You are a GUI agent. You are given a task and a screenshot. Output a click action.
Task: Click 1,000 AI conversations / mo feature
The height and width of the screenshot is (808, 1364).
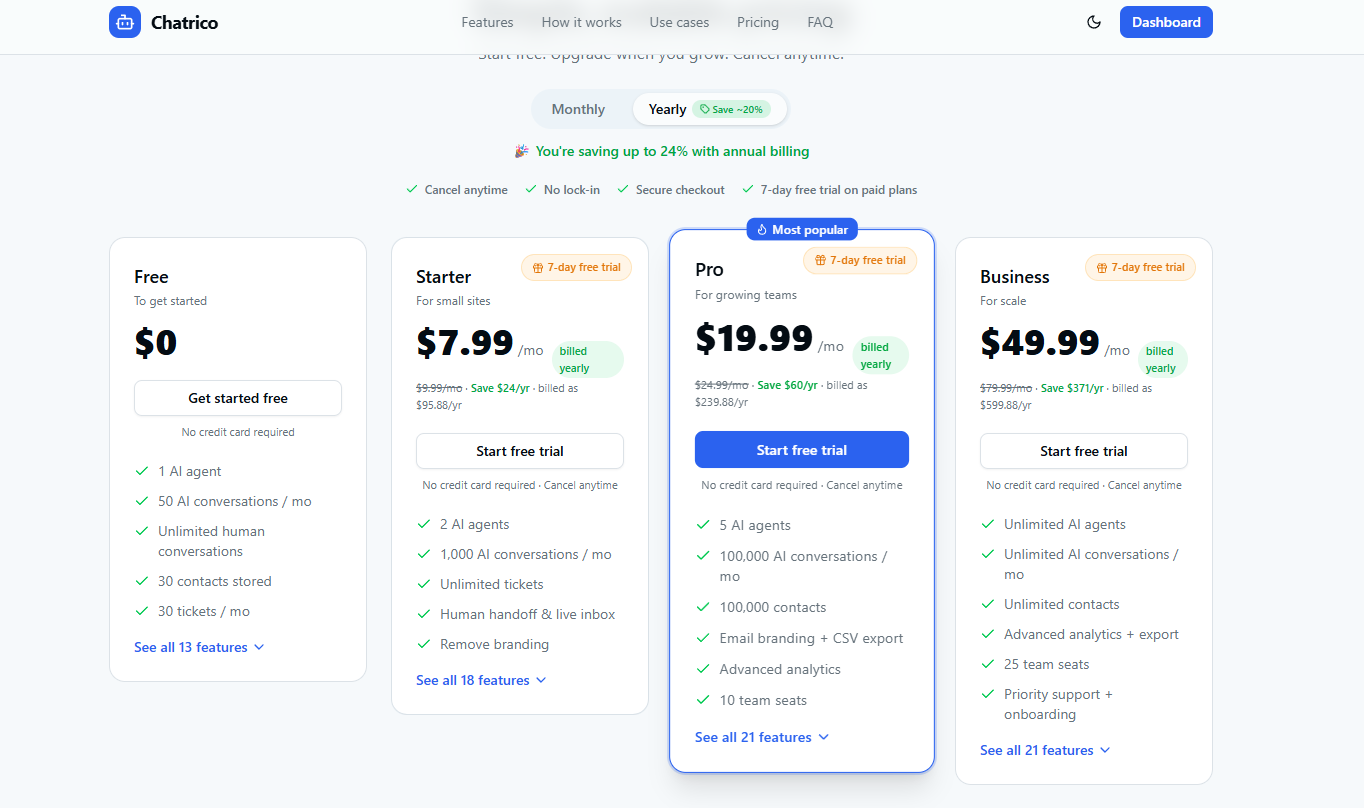coord(526,554)
